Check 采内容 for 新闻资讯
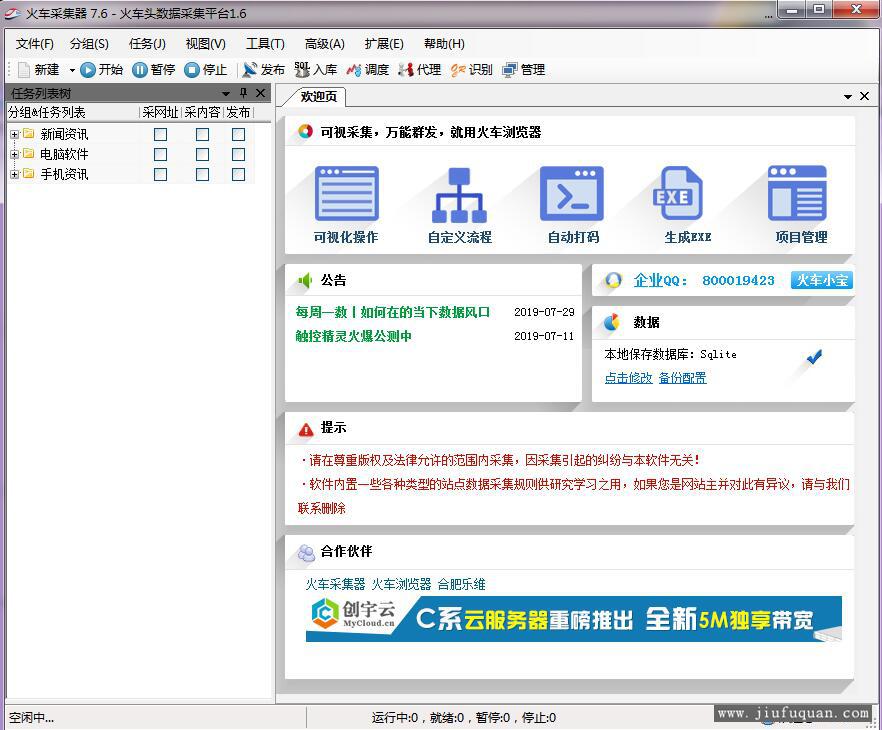Screen dimensions: 882x730 (202, 134)
